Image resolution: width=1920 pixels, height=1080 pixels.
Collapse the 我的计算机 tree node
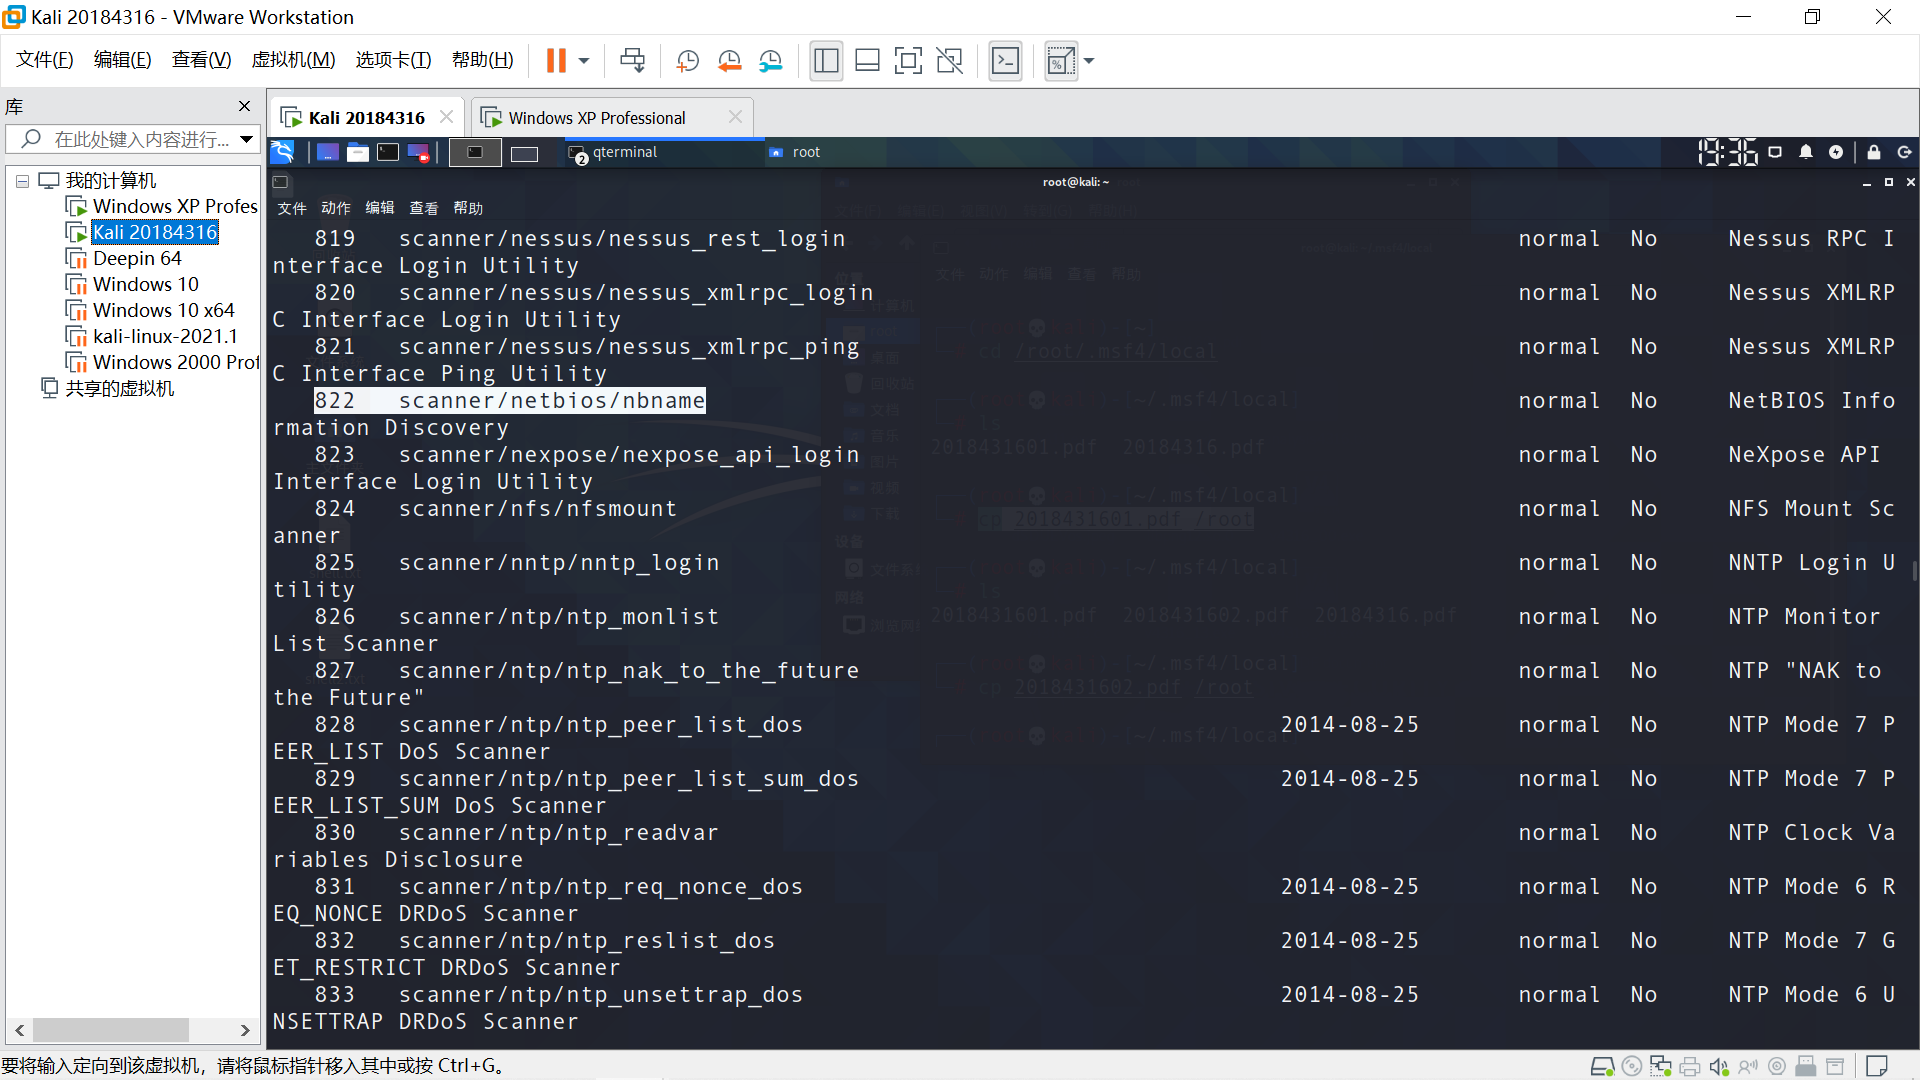point(22,181)
